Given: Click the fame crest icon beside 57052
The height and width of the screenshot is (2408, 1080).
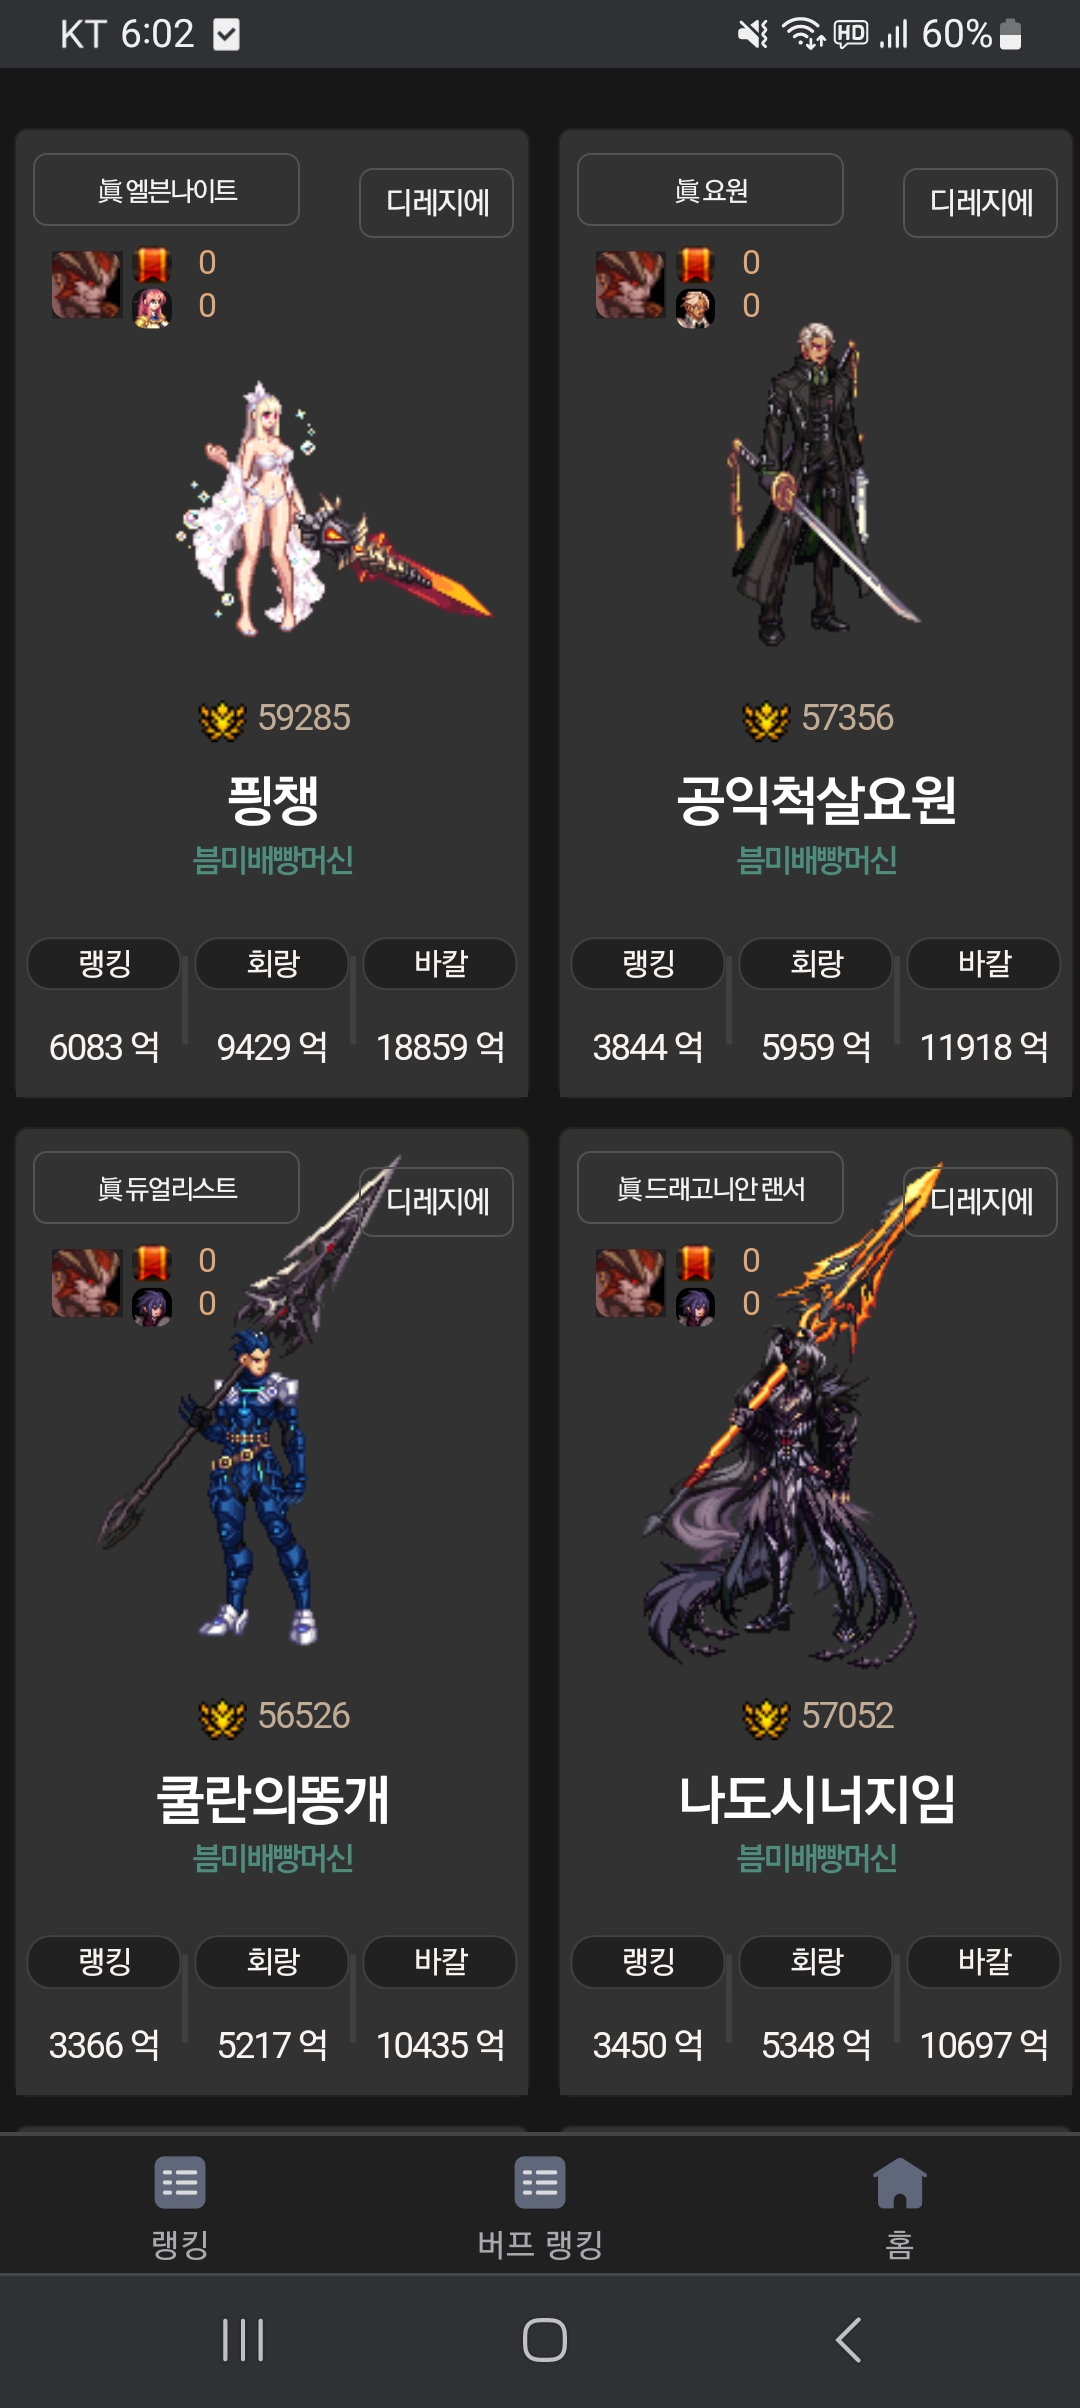Looking at the screenshot, I should (766, 1717).
